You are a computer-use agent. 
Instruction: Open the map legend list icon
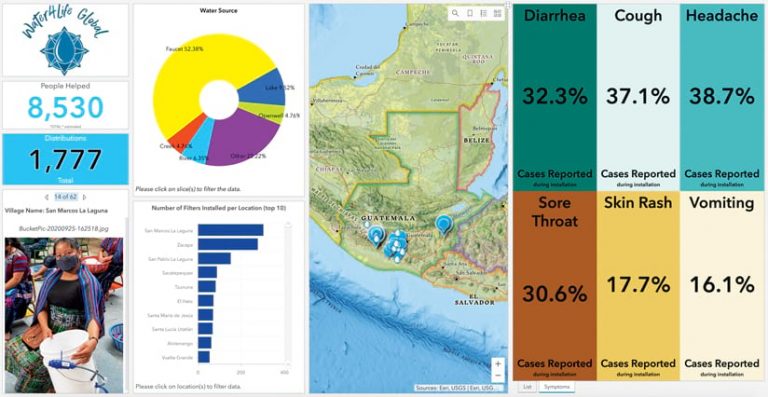click(x=483, y=13)
